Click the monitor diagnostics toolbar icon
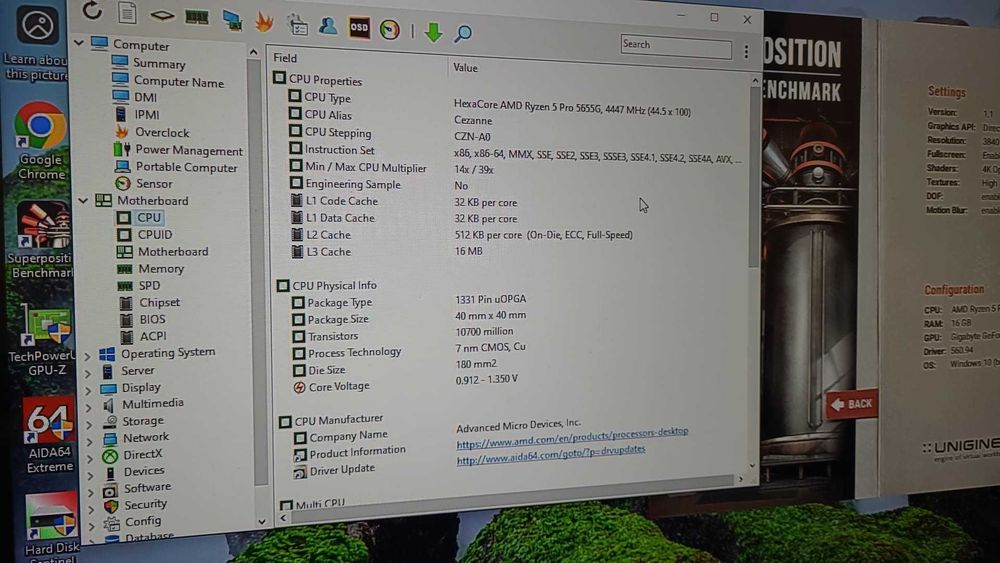The width and height of the screenshot is (1000, 563). [x=232, y=20]
